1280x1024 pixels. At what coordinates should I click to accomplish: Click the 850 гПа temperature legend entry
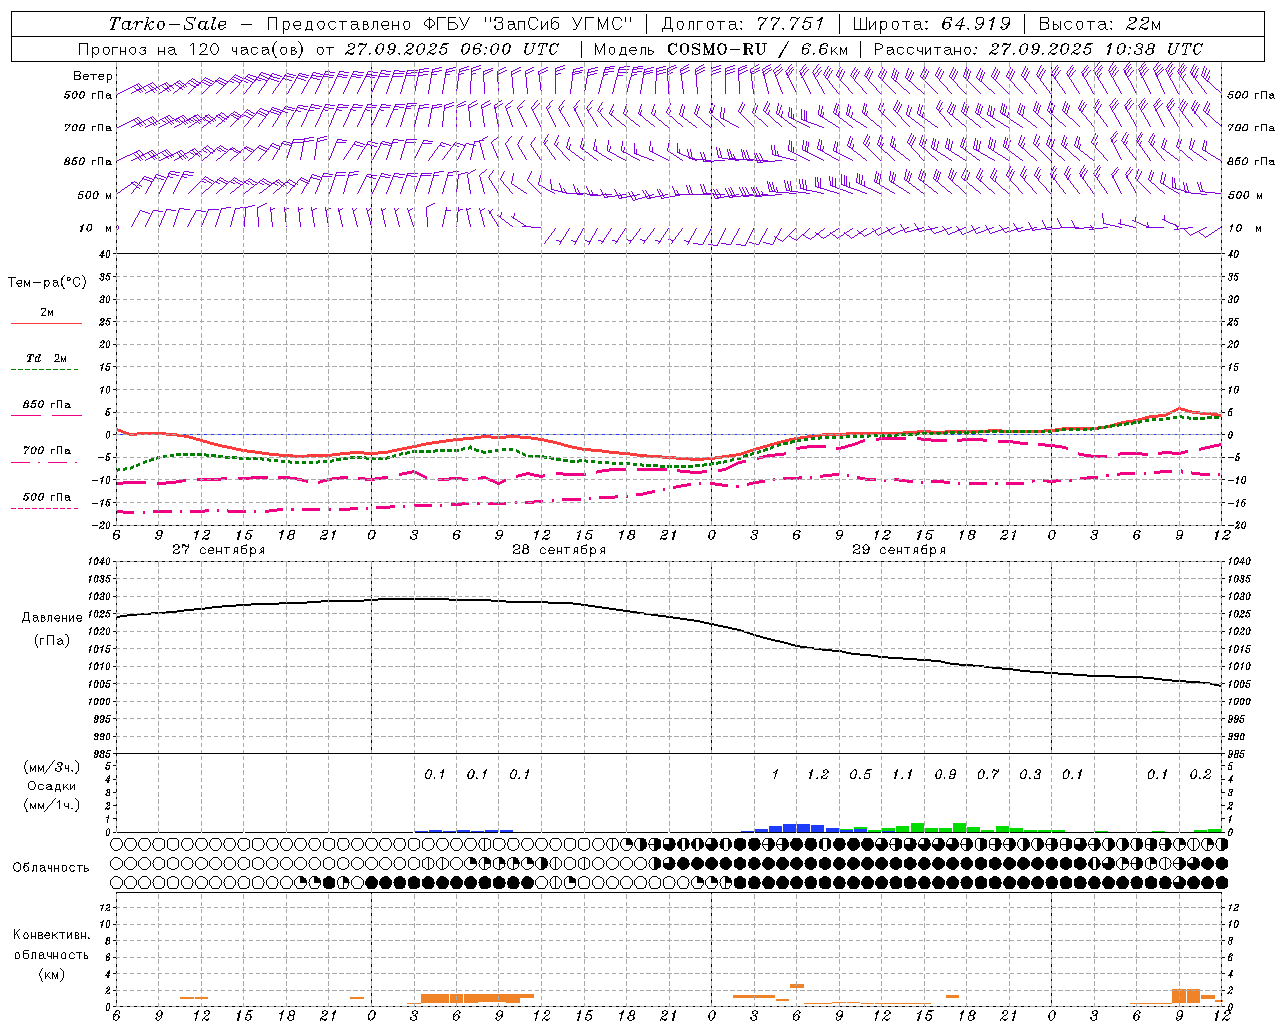coord(46,405)
